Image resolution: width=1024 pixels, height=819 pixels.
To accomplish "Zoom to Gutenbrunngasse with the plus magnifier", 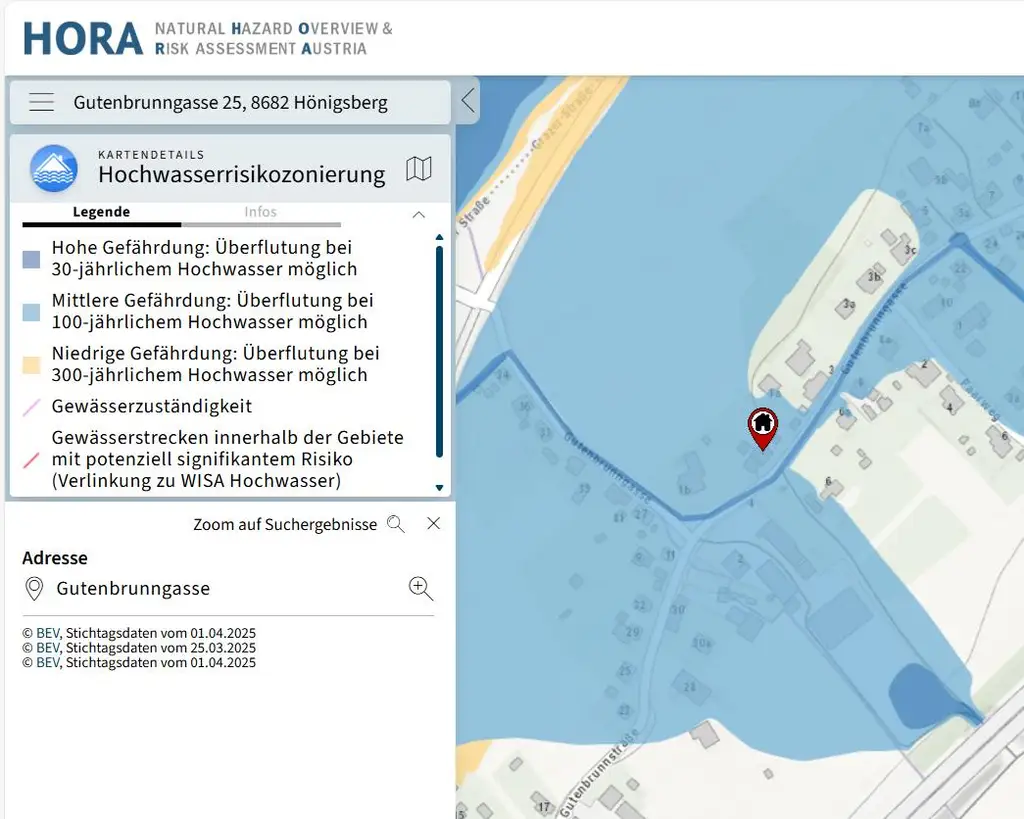I will click(x=421, y=589).
